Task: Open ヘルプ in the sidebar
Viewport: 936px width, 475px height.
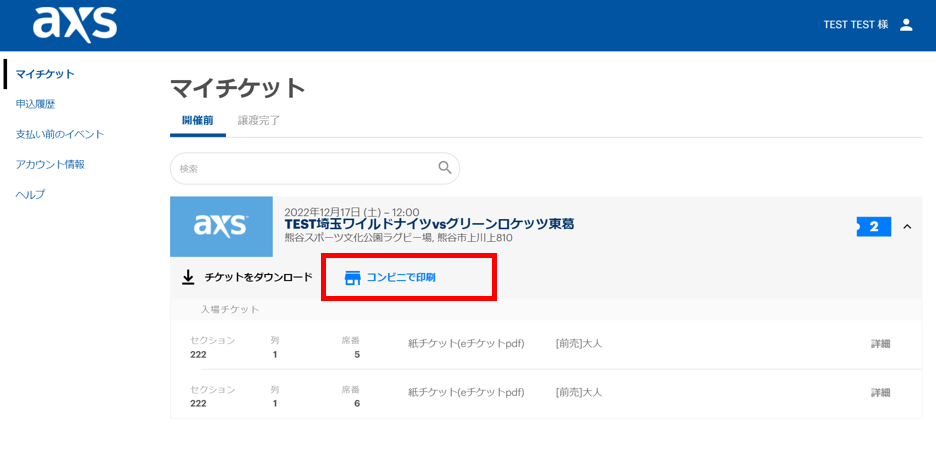Action: pyautogui.click(x=30, y=194)
